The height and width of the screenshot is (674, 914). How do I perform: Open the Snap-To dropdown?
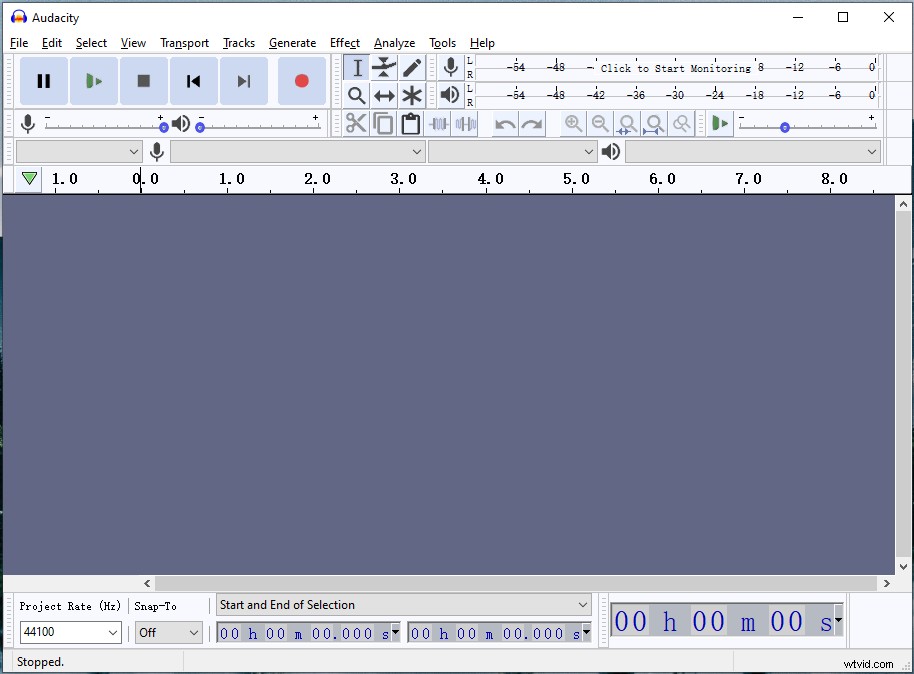click(168, 632)
